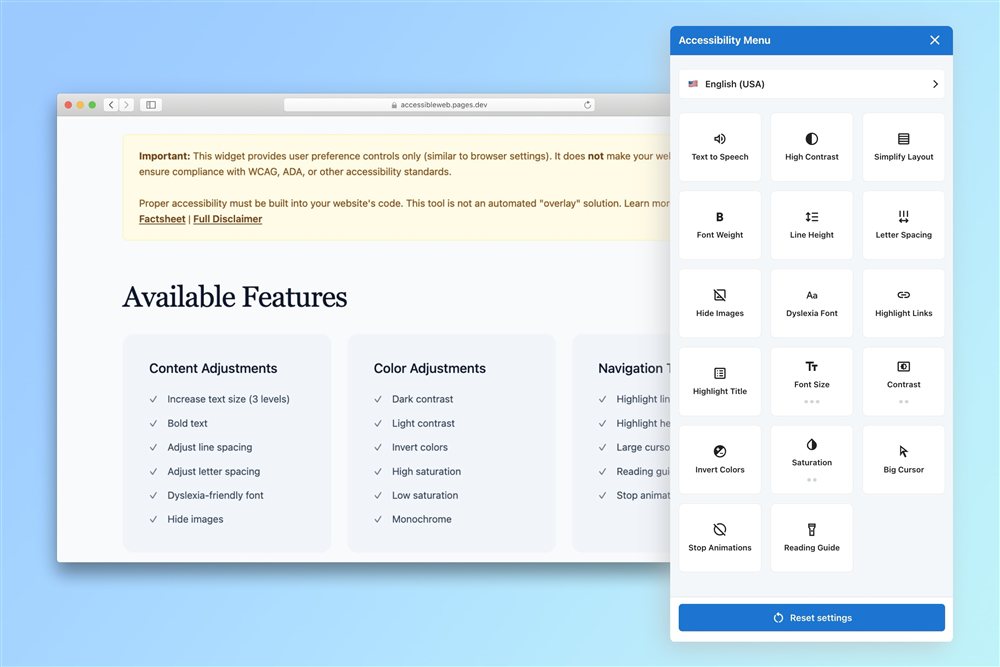
Task: Click the 'Important:' warning label
Action: 165,156
